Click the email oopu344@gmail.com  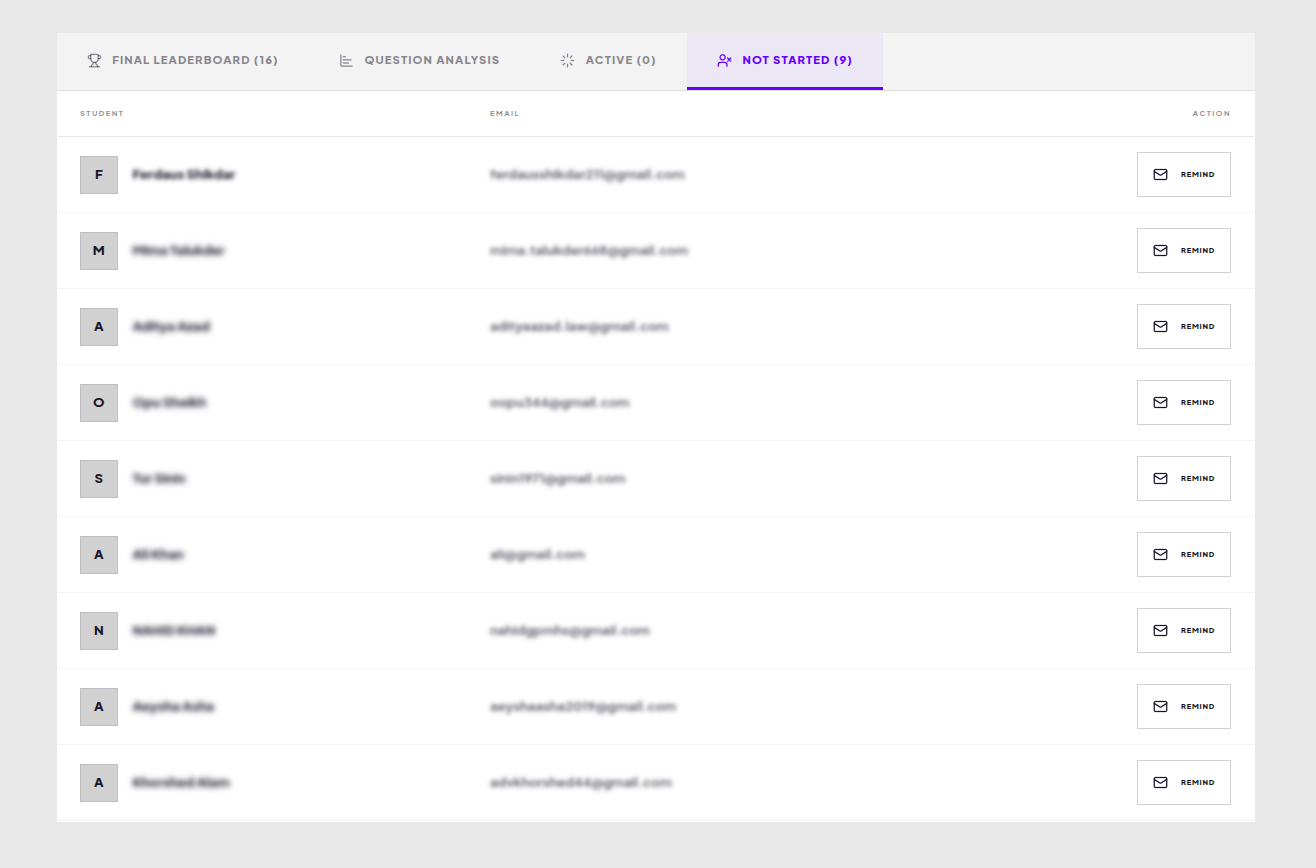pos(560,403)
